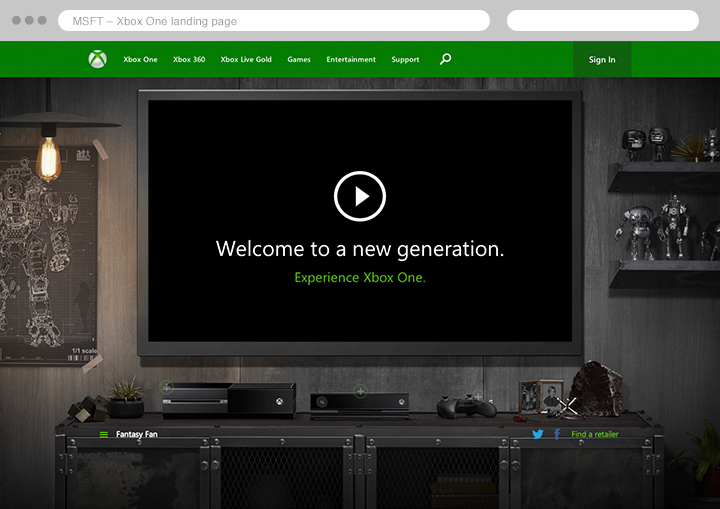The height and width of the screenshot is (509, 720).
Task: Click the plus hotspot on the Xbox One console
Action: click(167, 387)
